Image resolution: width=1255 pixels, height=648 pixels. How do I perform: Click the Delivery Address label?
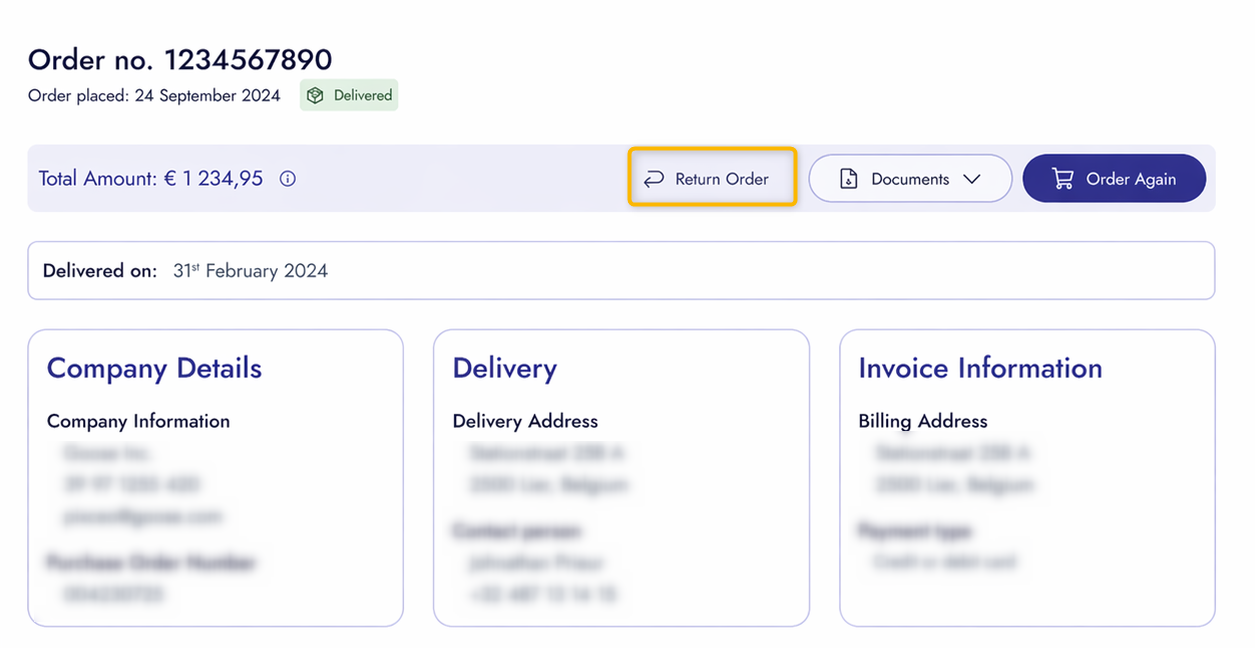point(525,421)
